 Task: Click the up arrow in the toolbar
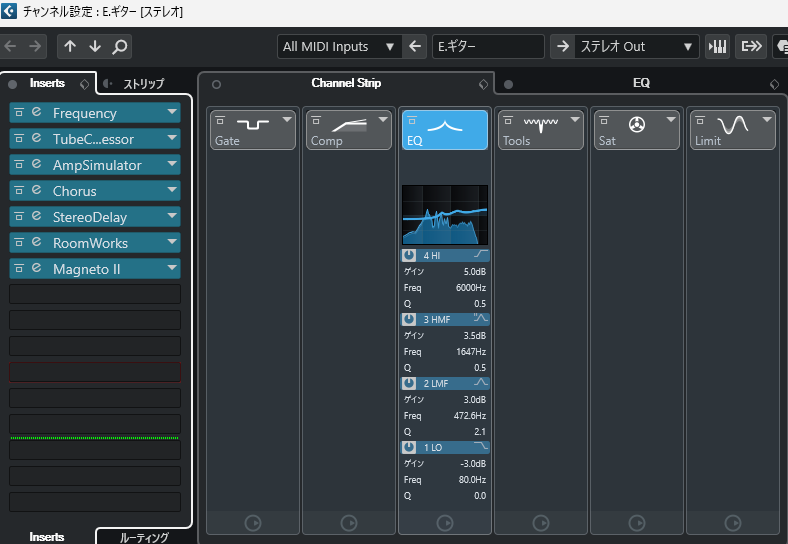point(70,46)
